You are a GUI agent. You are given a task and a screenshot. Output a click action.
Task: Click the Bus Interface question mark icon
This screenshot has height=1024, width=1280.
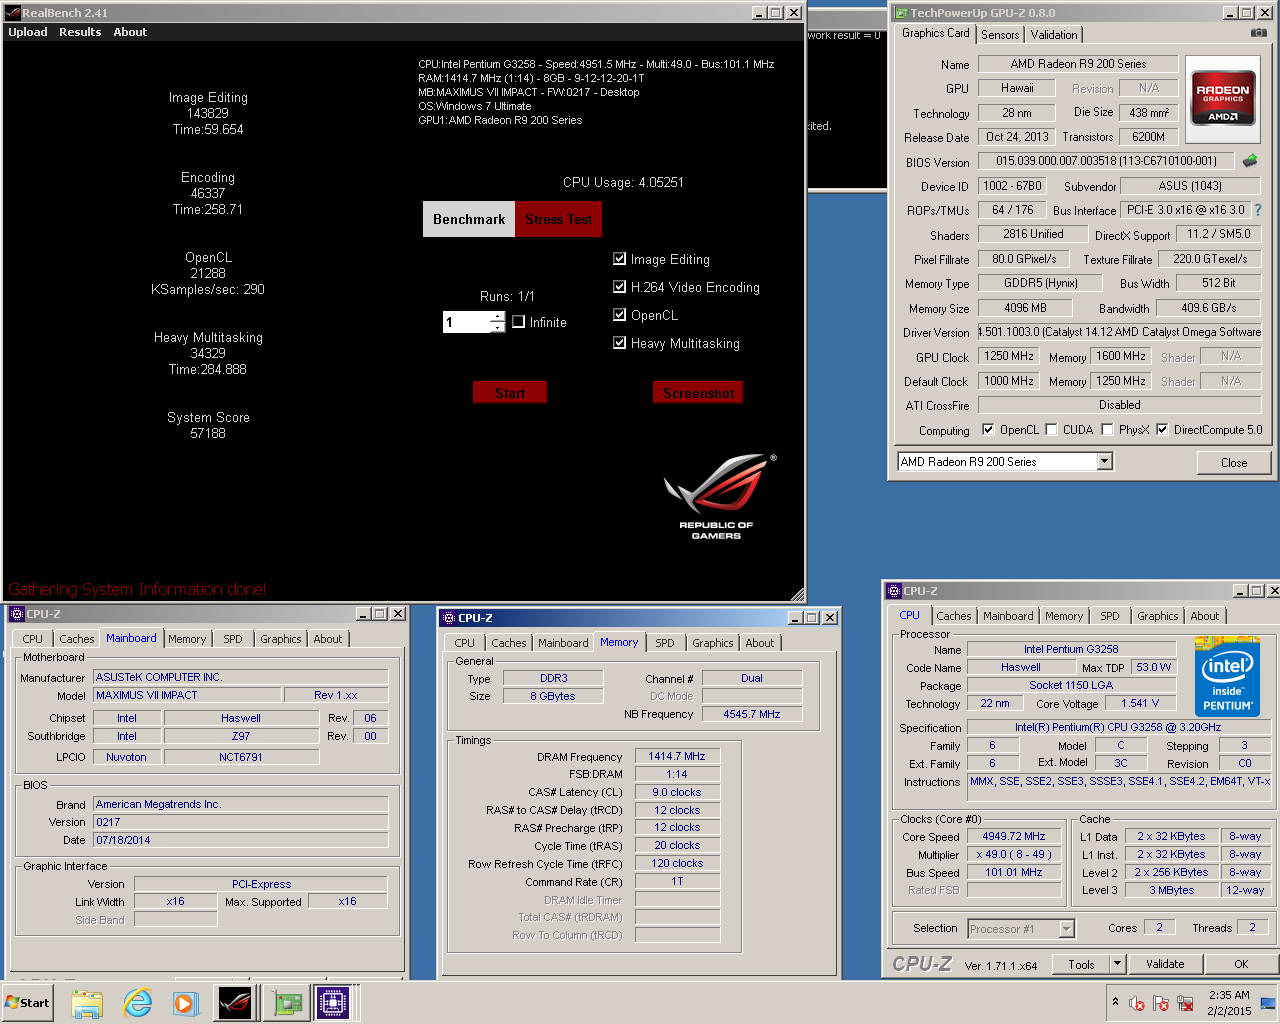(x=1258, y=210)
